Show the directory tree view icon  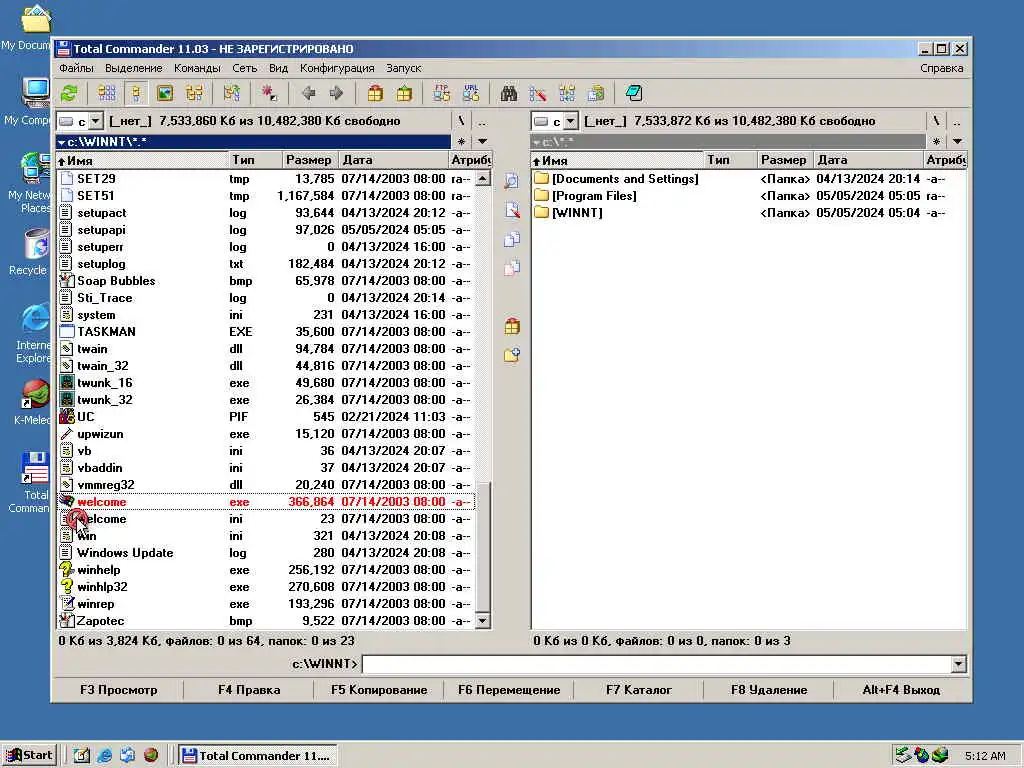(194, 93)
